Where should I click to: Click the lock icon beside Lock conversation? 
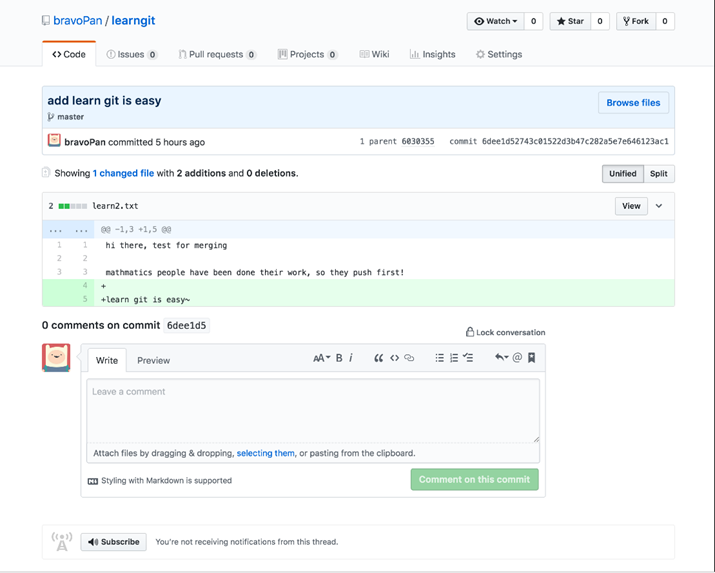pyautogui.click(x=470, y=332)
